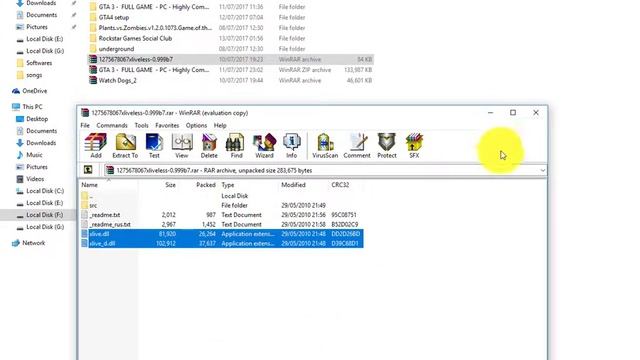Click the SFX toolbar icon

414,146
